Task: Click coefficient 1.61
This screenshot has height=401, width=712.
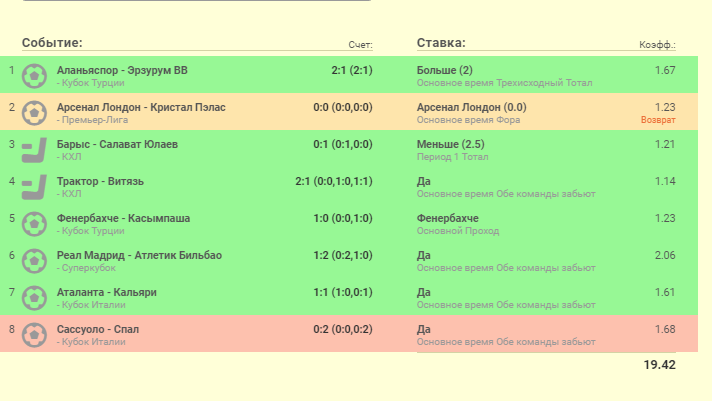Action: tap(665, 292)
